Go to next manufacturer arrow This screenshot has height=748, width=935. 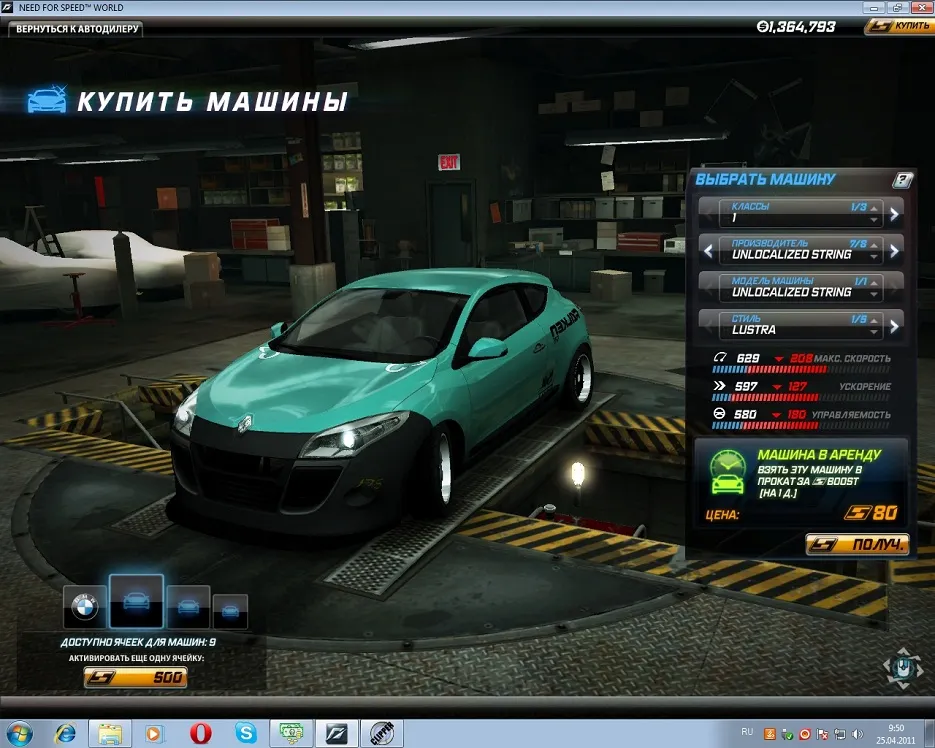[894, 251]
